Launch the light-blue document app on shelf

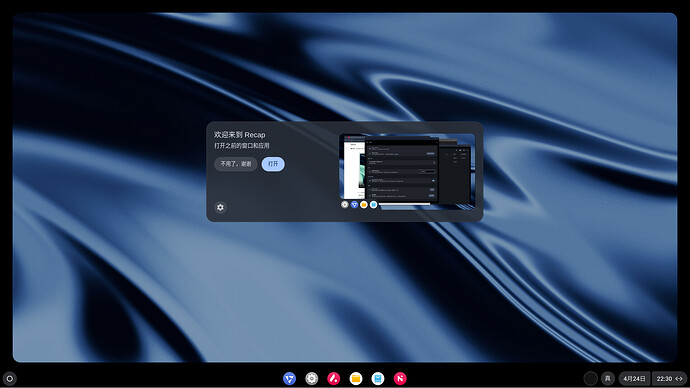coord(378,378)
